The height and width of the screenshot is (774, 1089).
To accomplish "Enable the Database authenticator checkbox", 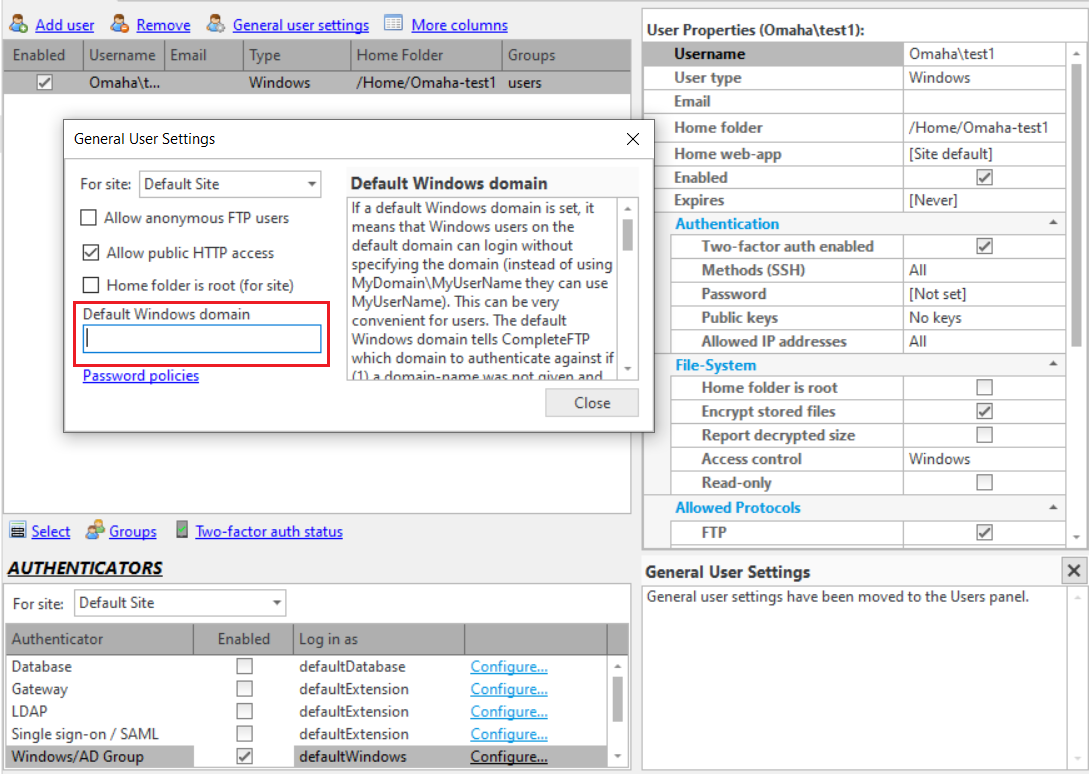I will click(x=244, y=666).
